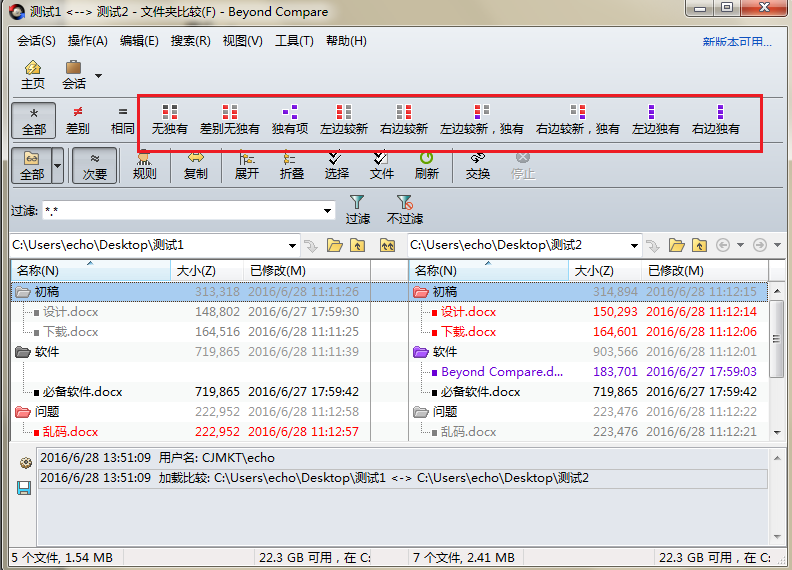Click the 过滤 funnel filter icon
The height and width of the screenshot is (570, 792).
[x=357, y=203]
